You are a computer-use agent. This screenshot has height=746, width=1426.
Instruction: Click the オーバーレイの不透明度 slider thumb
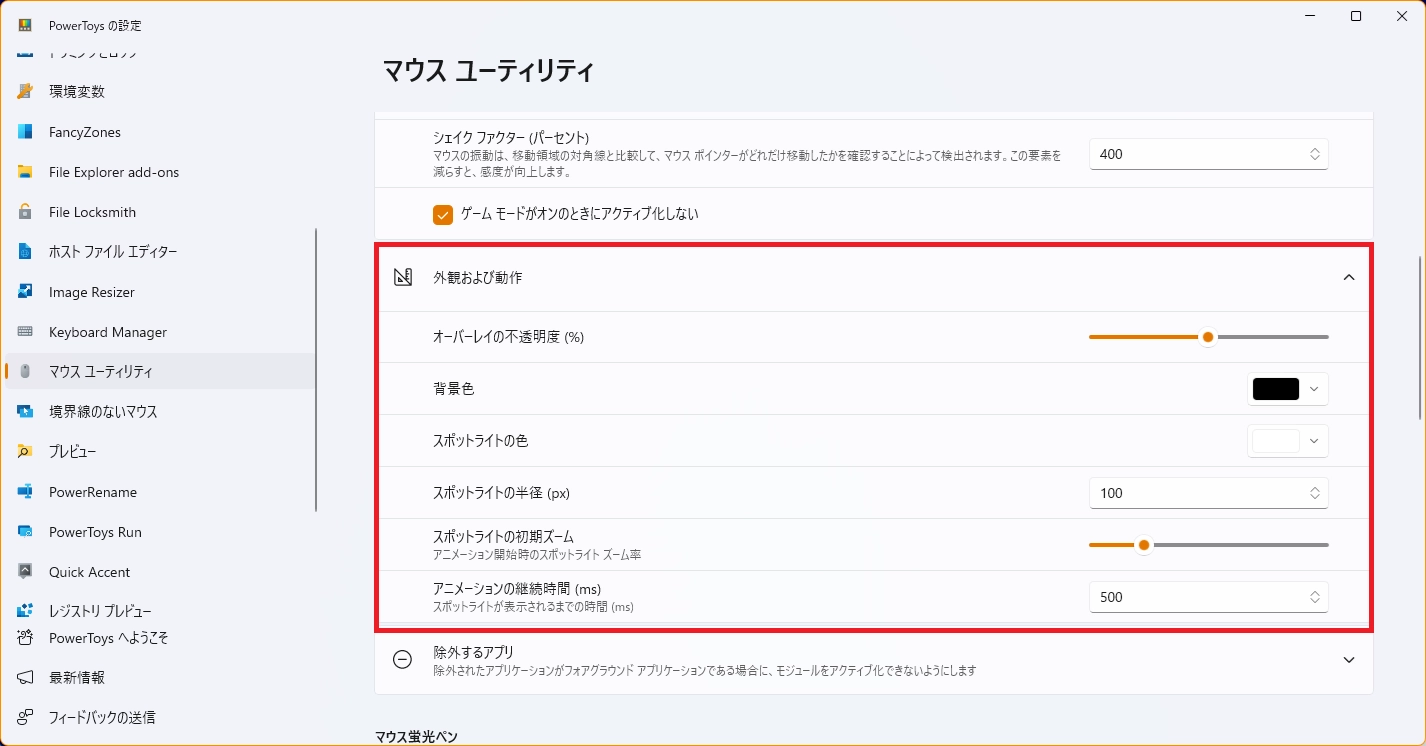[x=1208, y=337]
